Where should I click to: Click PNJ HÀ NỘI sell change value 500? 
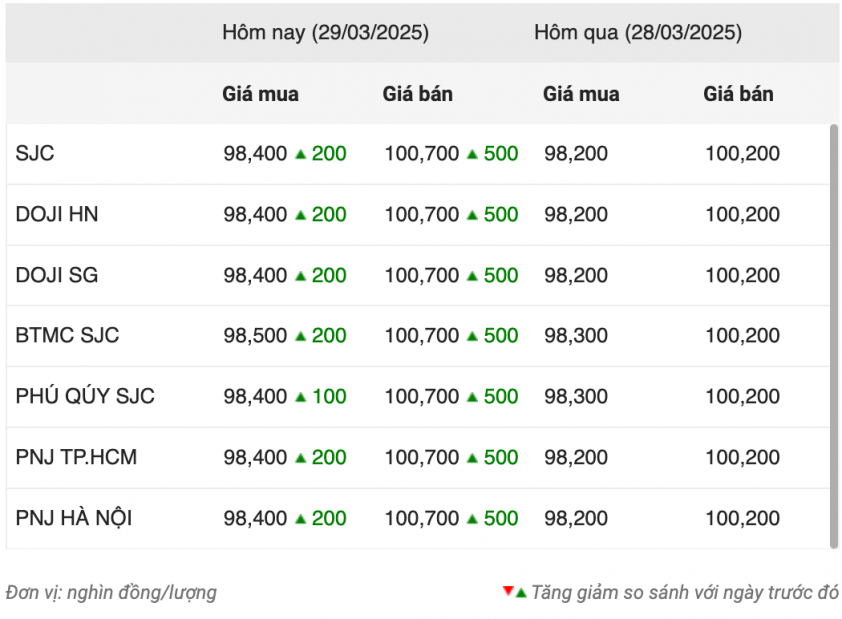[501, 518]
